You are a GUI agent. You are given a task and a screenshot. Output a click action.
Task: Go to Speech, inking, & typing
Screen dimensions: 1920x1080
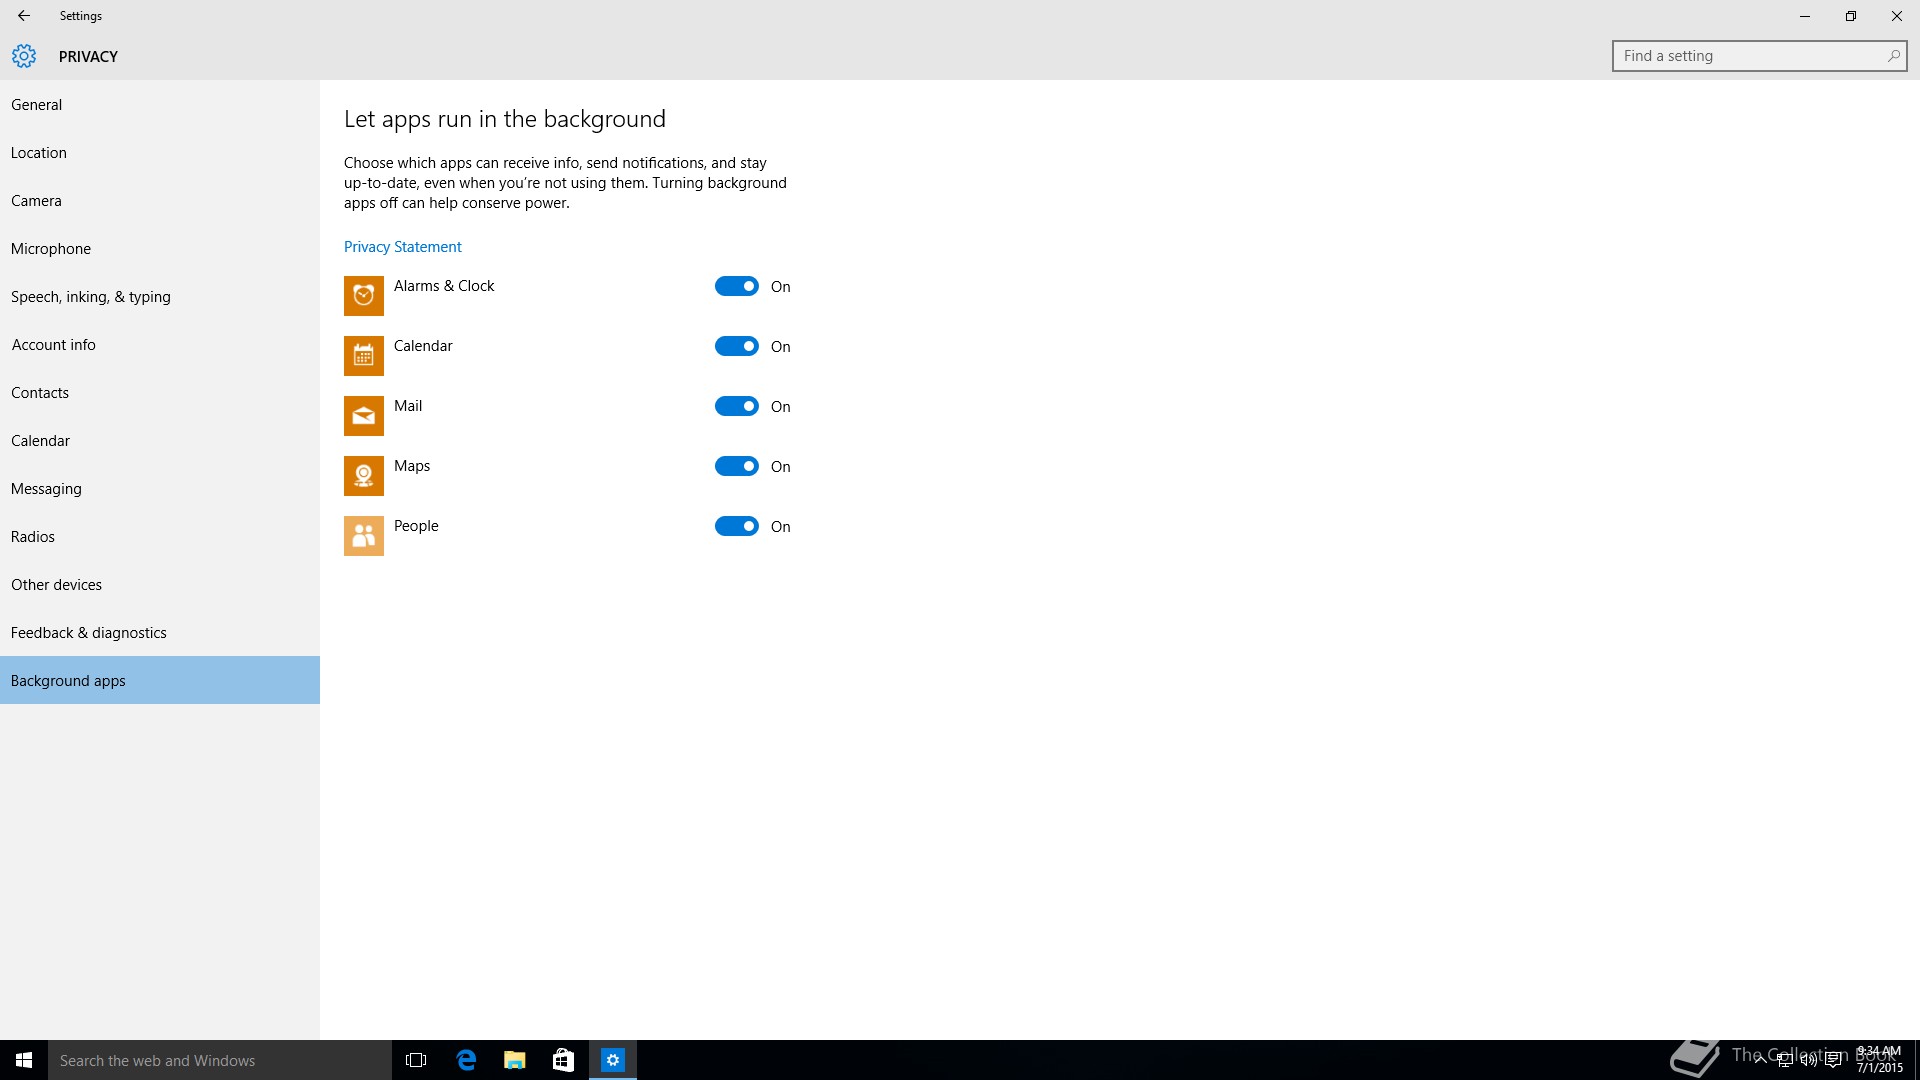click(91, 297)
